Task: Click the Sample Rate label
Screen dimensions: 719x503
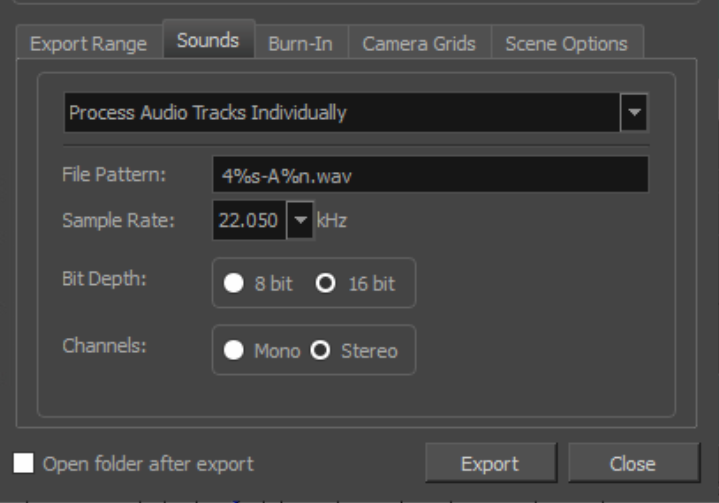Action: (118, 221)
